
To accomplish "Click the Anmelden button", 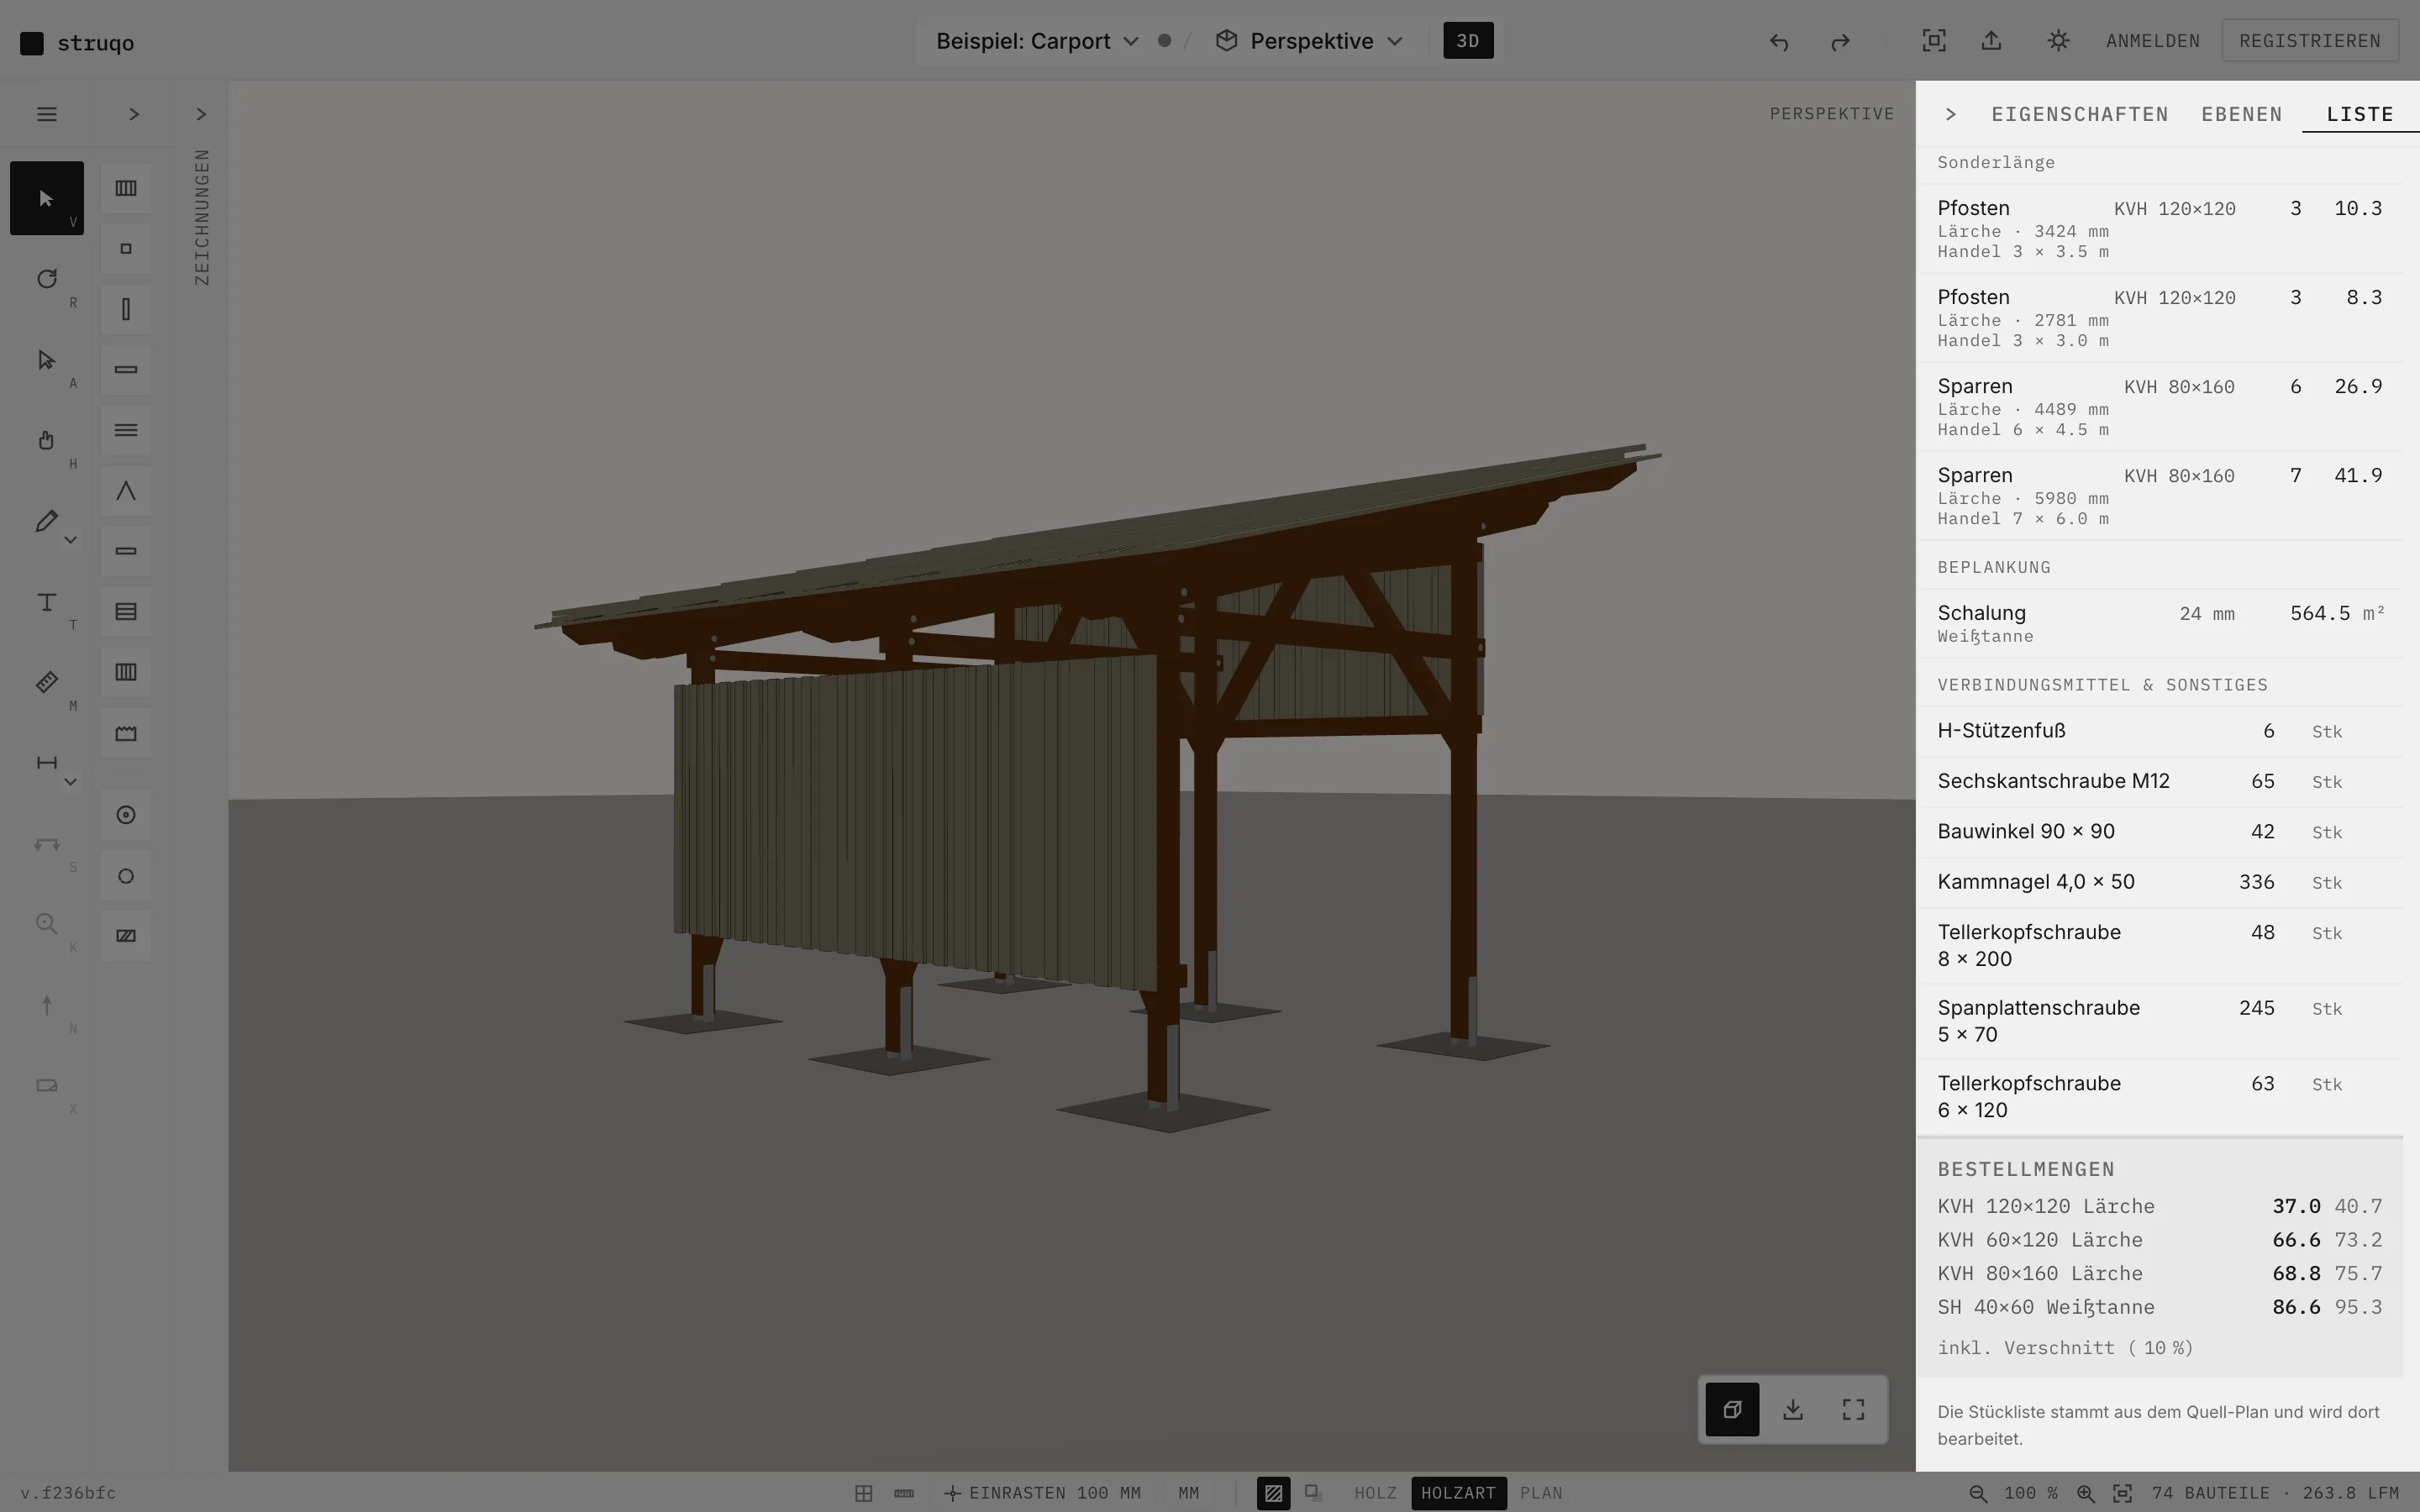I will (x=2152, y=41).
